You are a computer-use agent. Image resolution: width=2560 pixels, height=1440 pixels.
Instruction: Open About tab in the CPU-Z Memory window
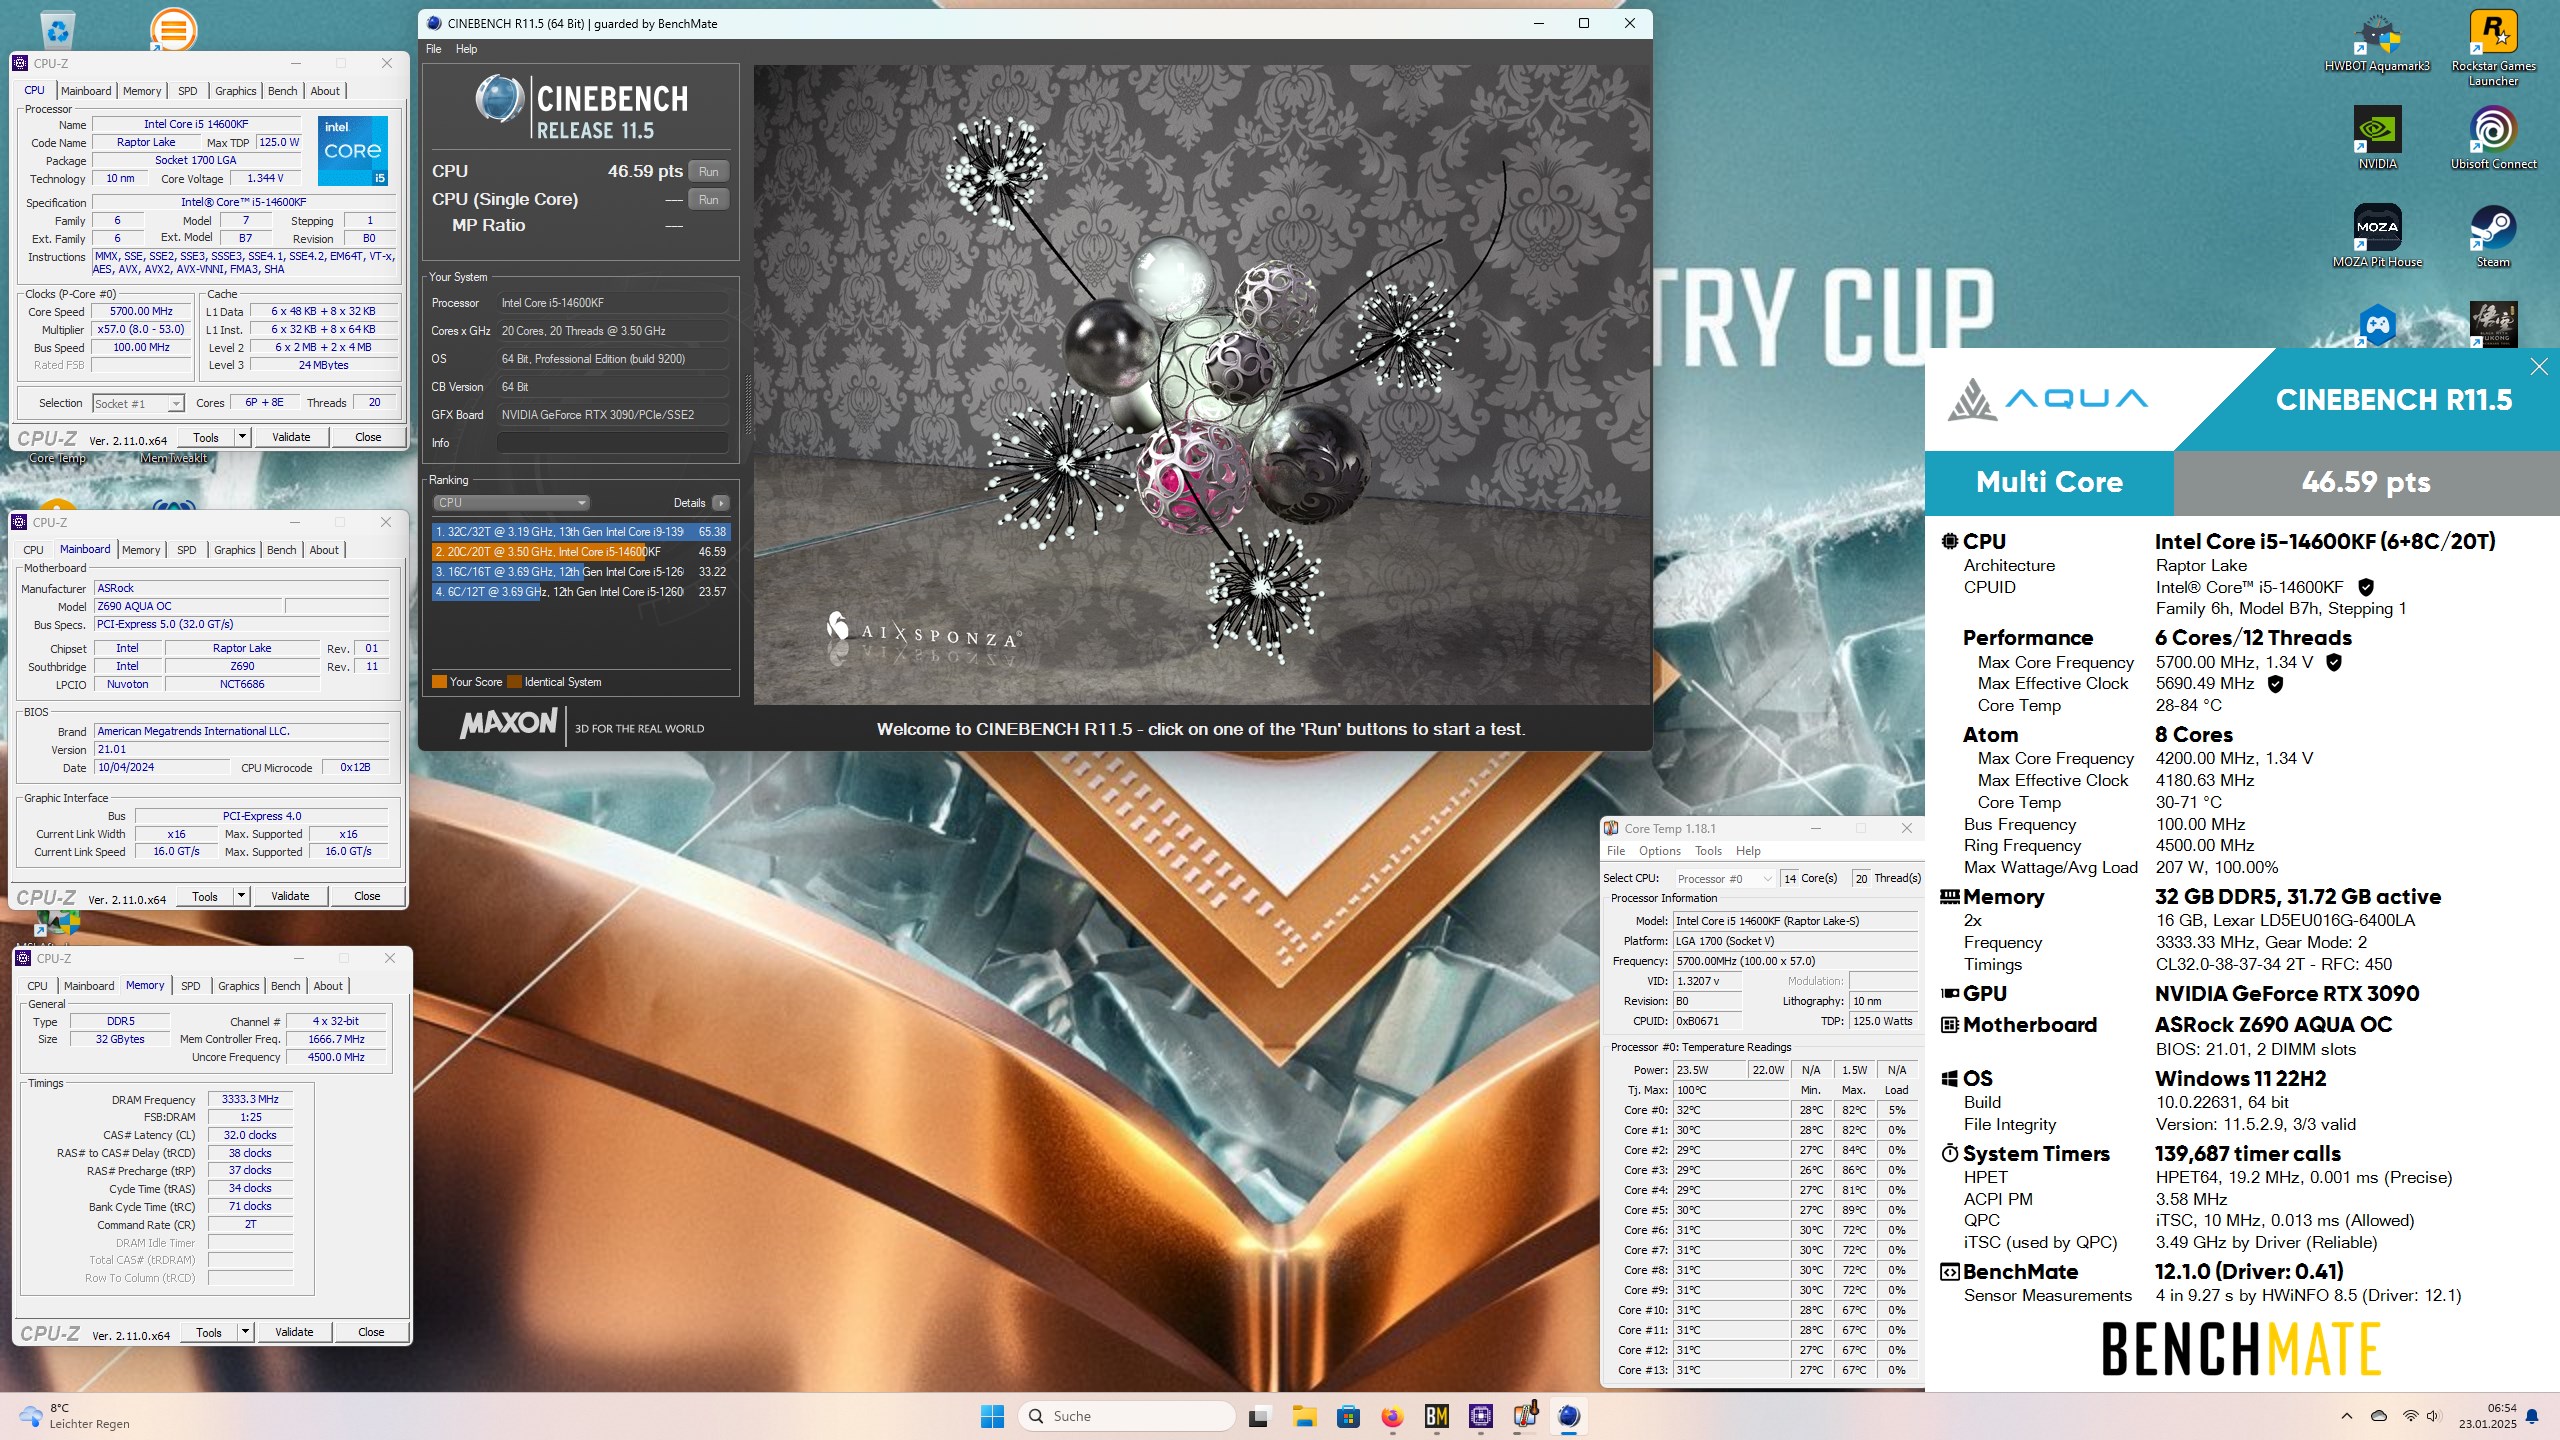pos(328,986)
